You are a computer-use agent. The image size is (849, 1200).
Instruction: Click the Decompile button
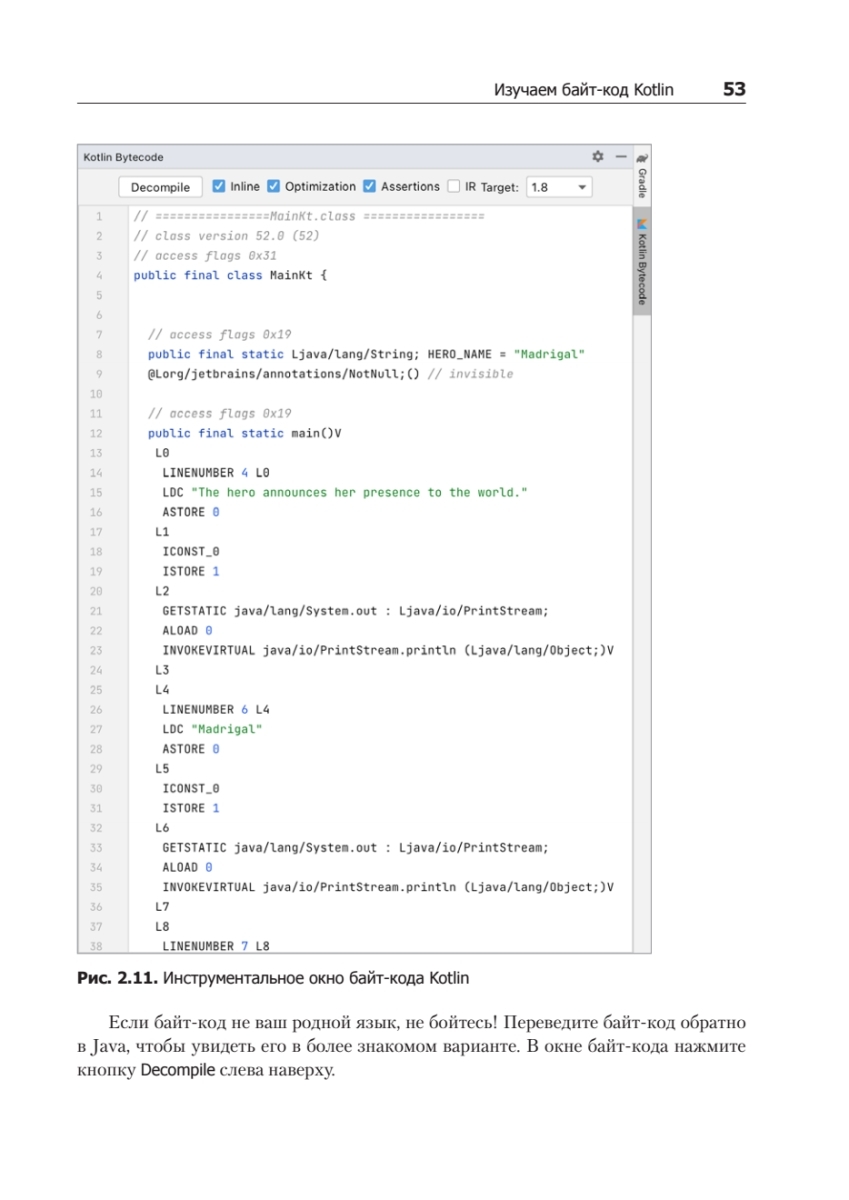[160, 187]
